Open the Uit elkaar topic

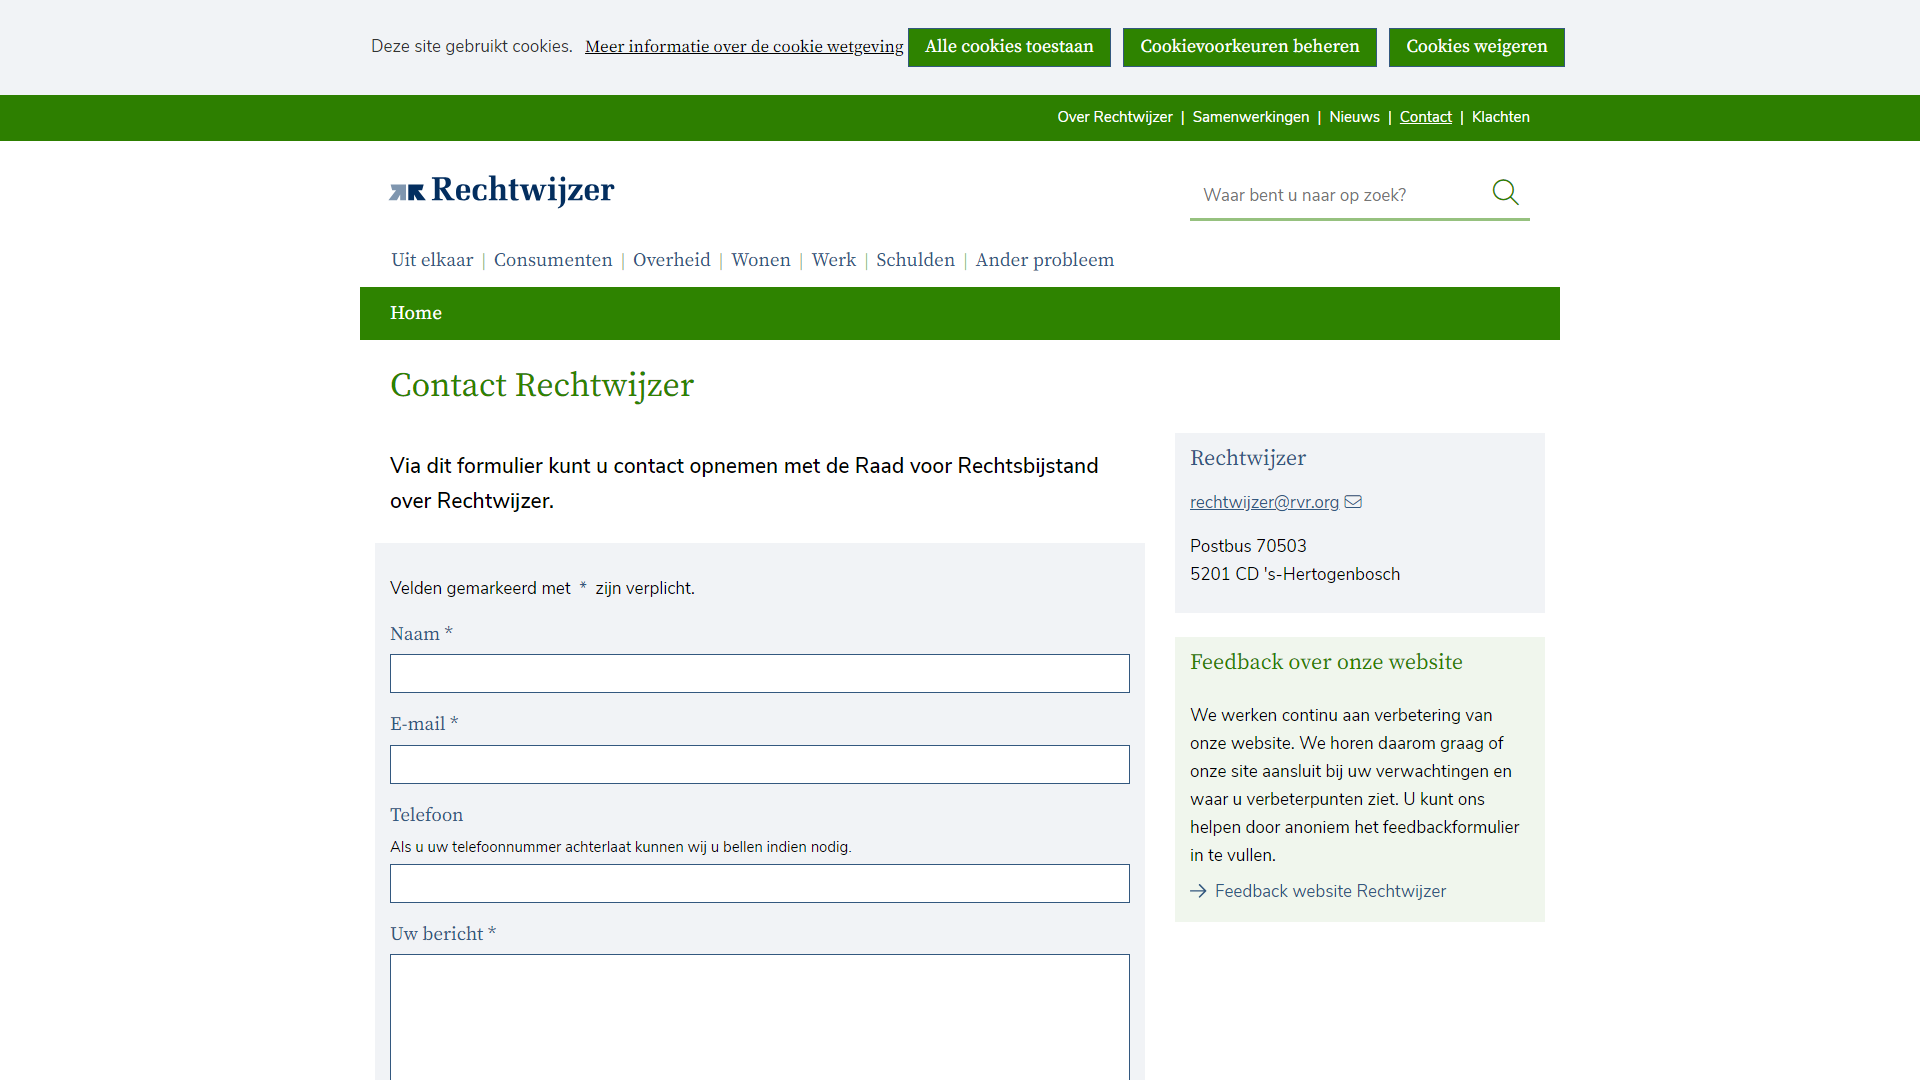click(x=432, y=260)
